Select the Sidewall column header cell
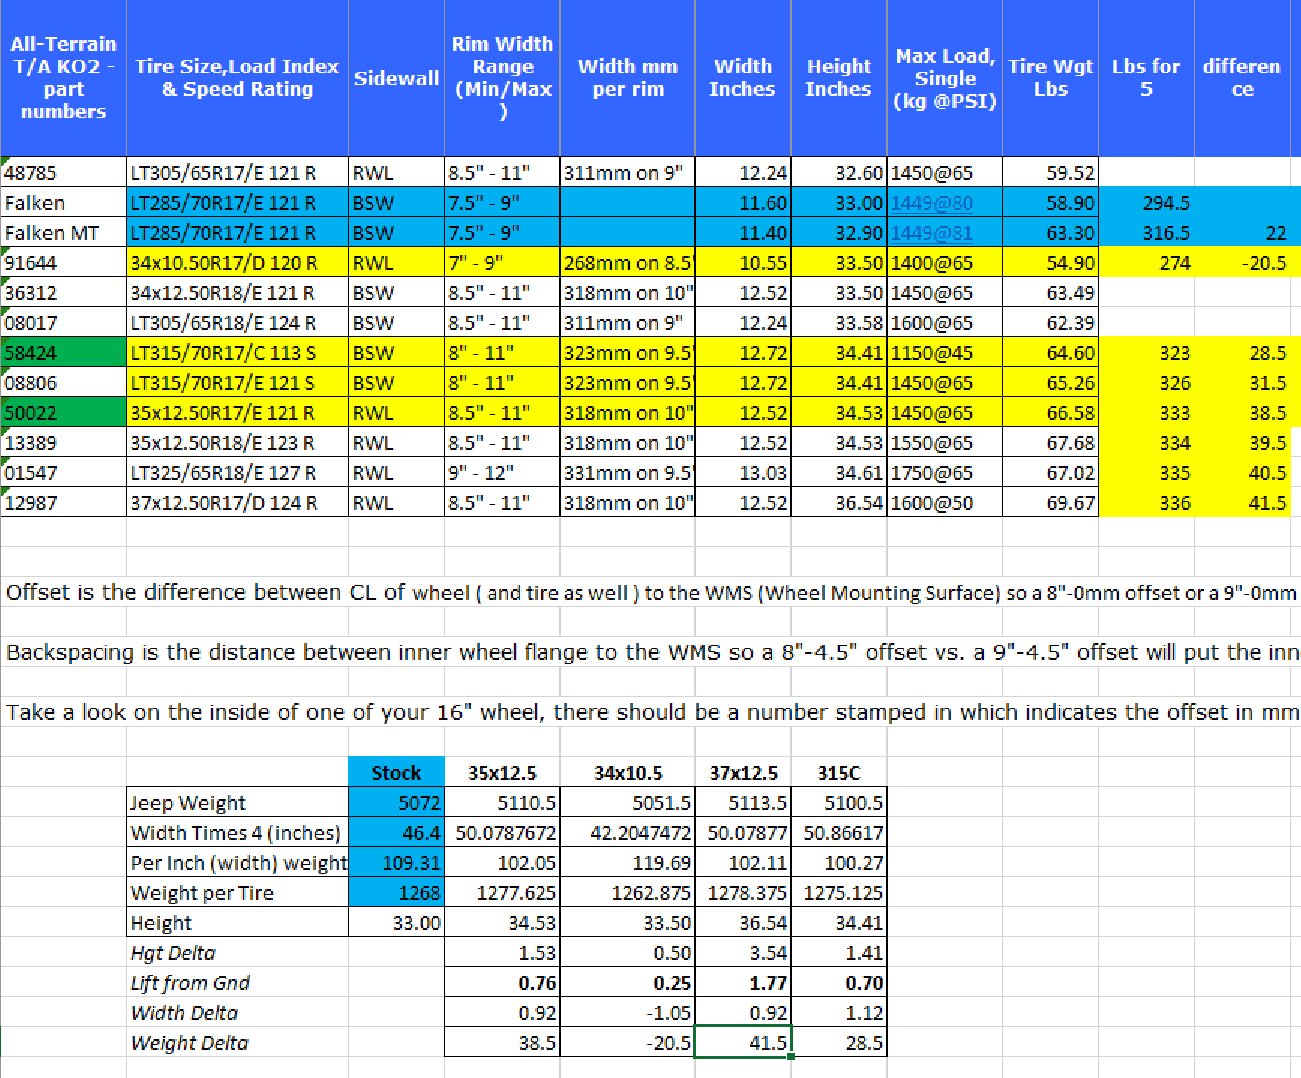Image resolution: width=1301 pixels, height=1078 pixels. tap(396, 78)
